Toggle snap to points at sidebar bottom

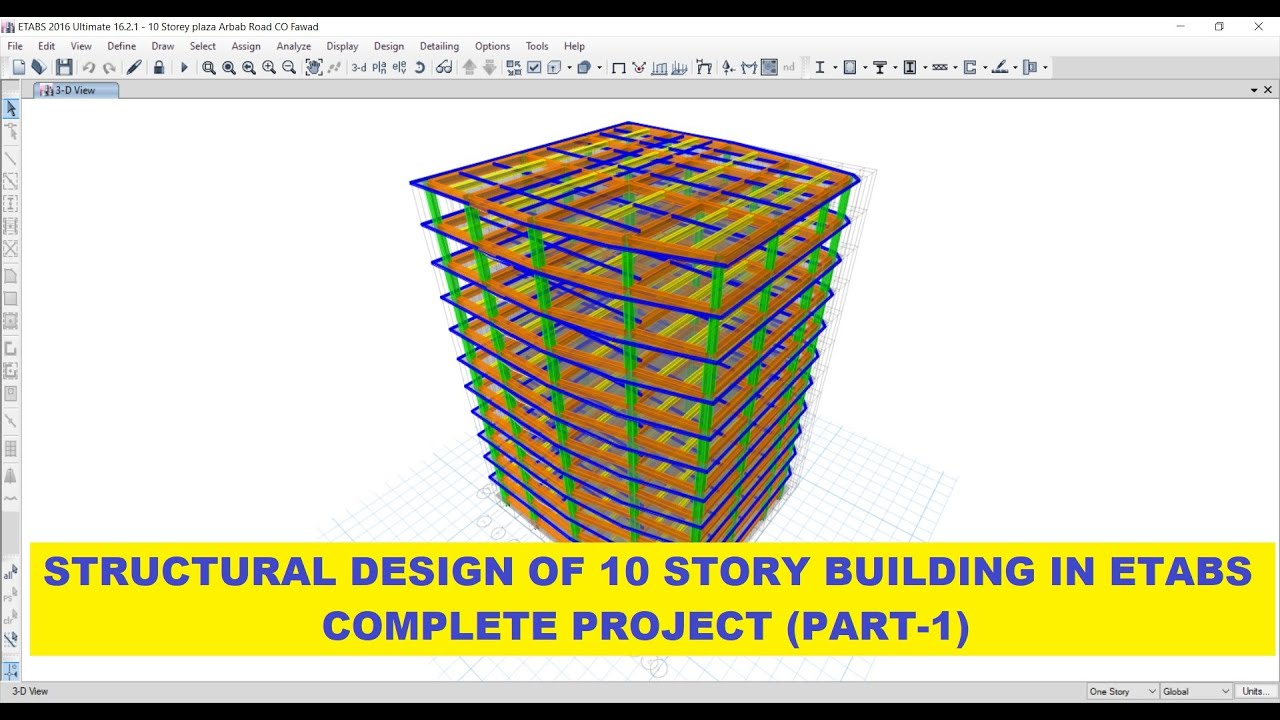(x=11, y=670)
